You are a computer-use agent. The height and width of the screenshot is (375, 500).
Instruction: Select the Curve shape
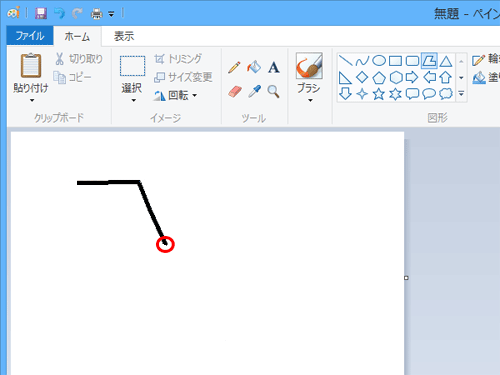click(362, 61)
